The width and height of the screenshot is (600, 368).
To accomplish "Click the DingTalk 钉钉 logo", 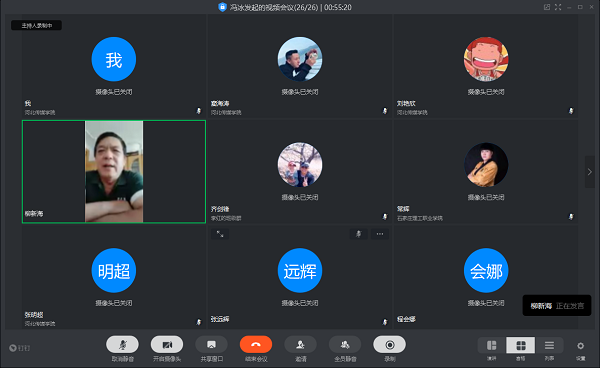I will 20,348.
